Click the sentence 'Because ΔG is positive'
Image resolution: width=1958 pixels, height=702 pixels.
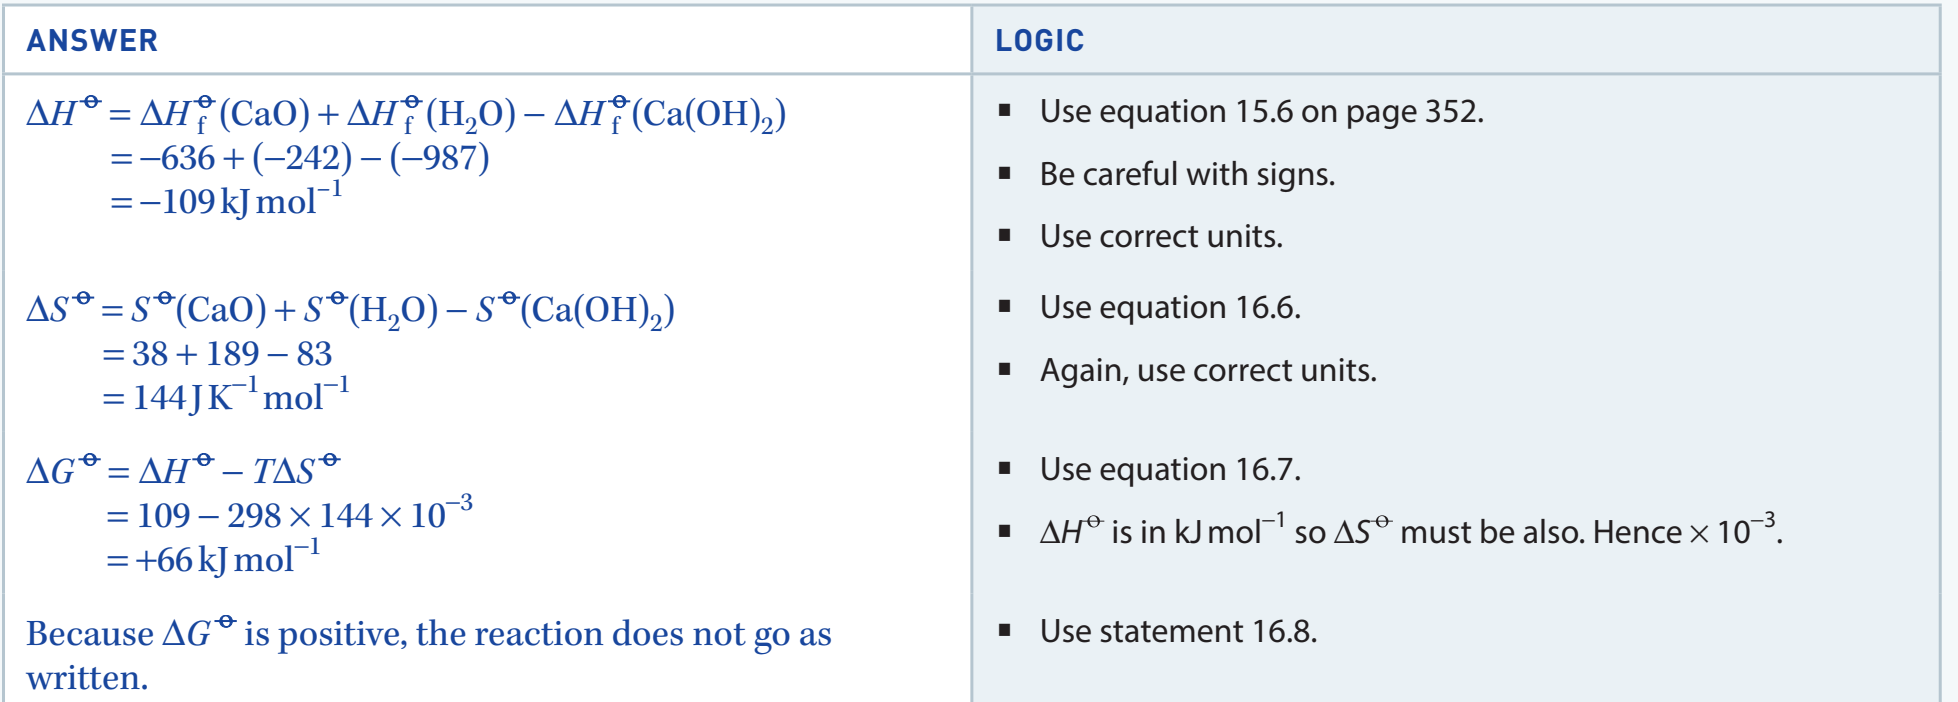pyautogui.click(x=428, y=654)
